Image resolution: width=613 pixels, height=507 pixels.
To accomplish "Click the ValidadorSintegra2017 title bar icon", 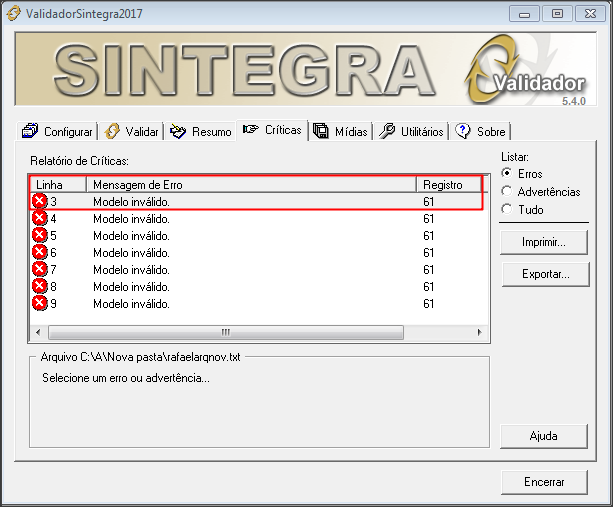I will tap(14, 14).
